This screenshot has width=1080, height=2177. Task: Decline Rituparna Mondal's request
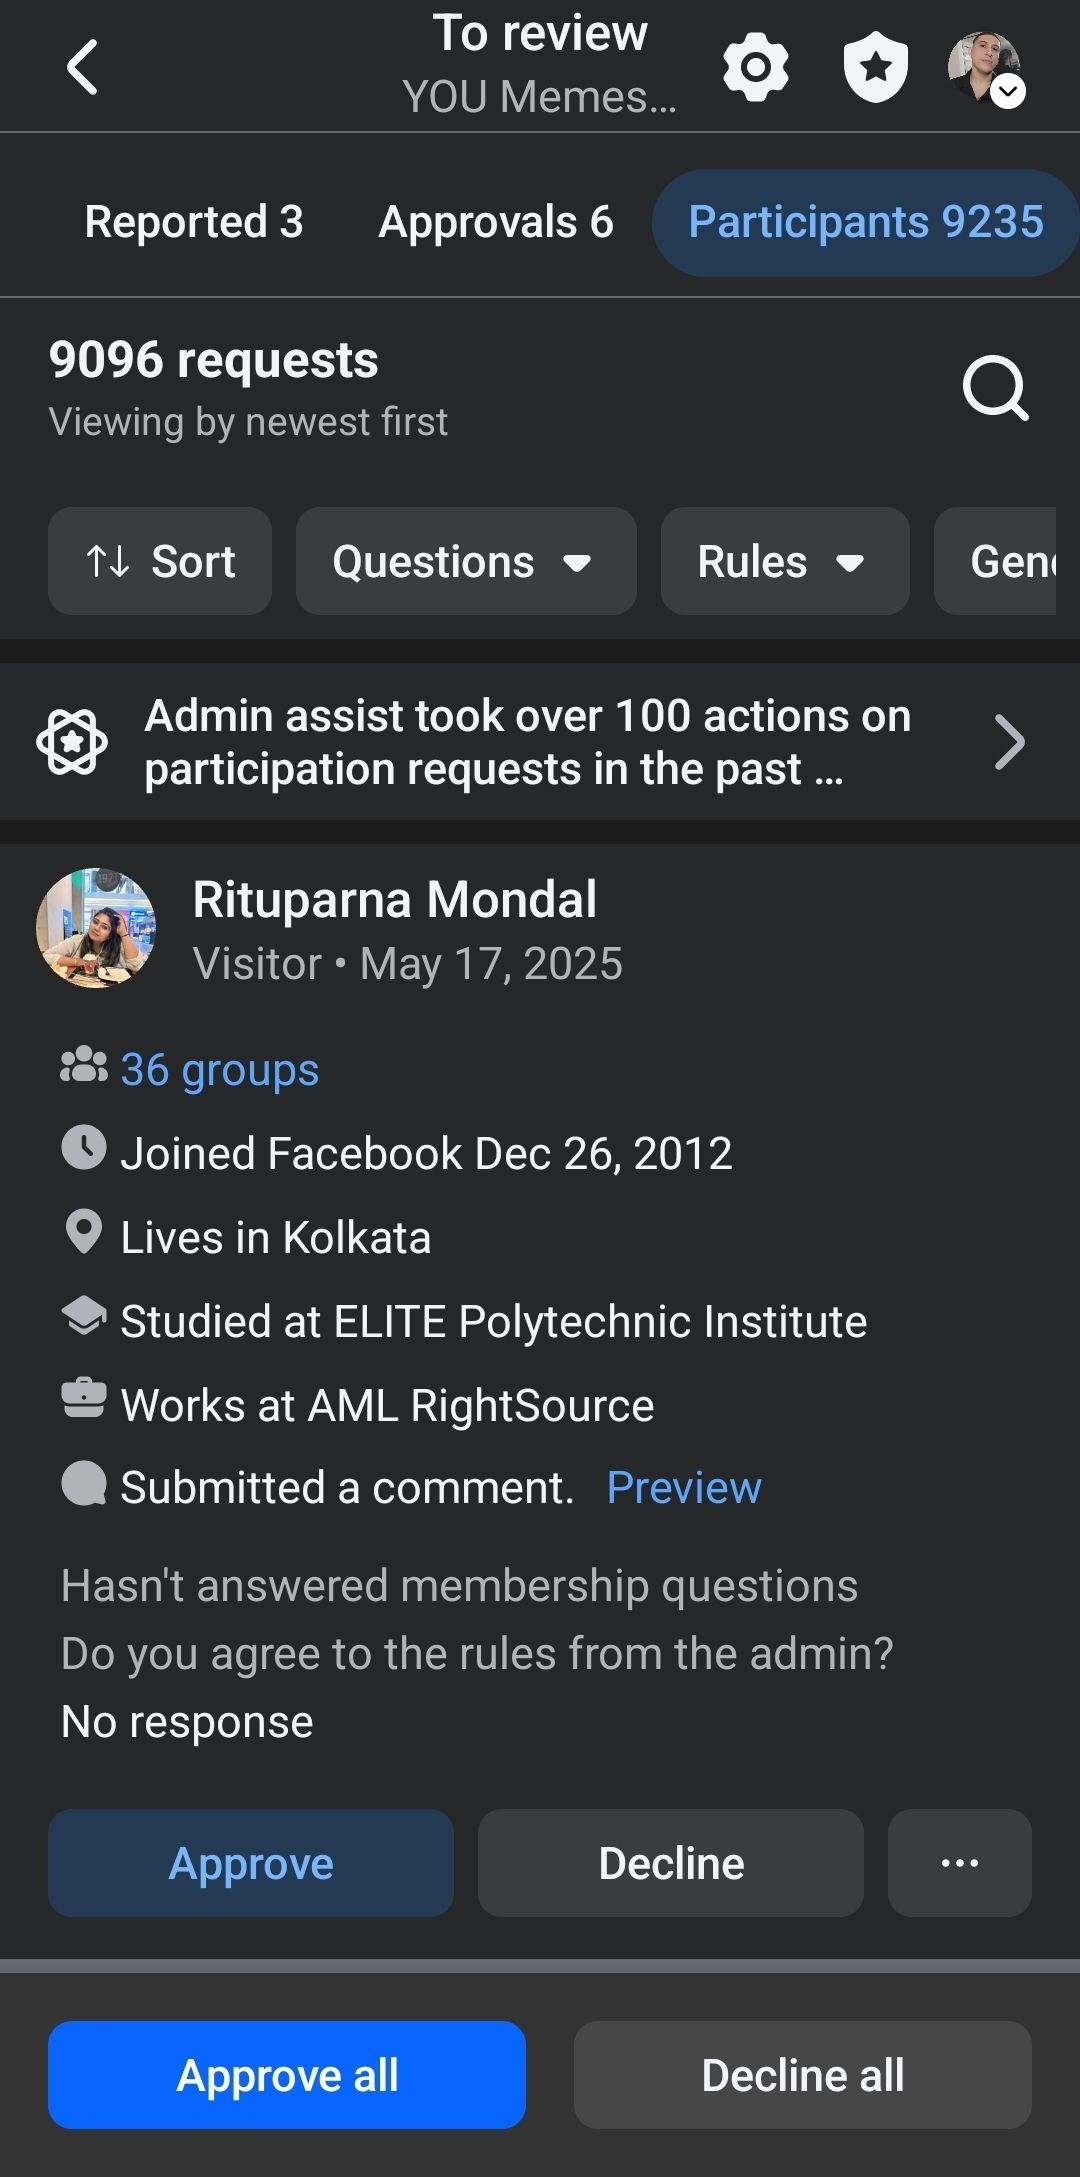(x=671, y=1863)
